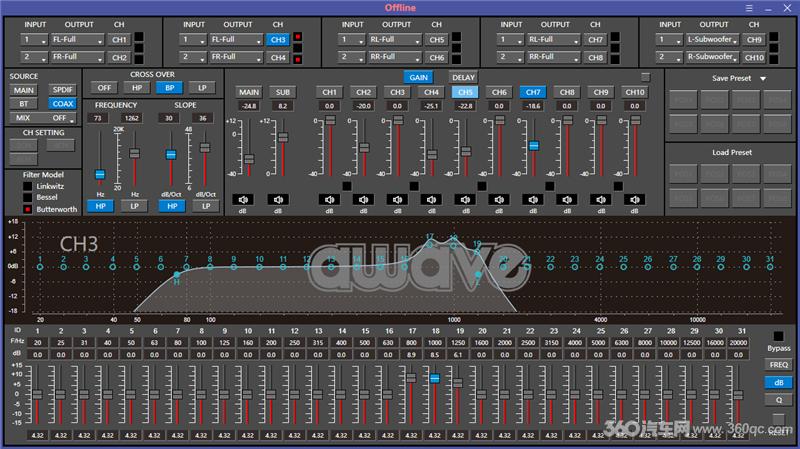The height and width of the screenshot is (449, 800).
Task: Select the Butterworth filter model
Action: click(28, 209)
